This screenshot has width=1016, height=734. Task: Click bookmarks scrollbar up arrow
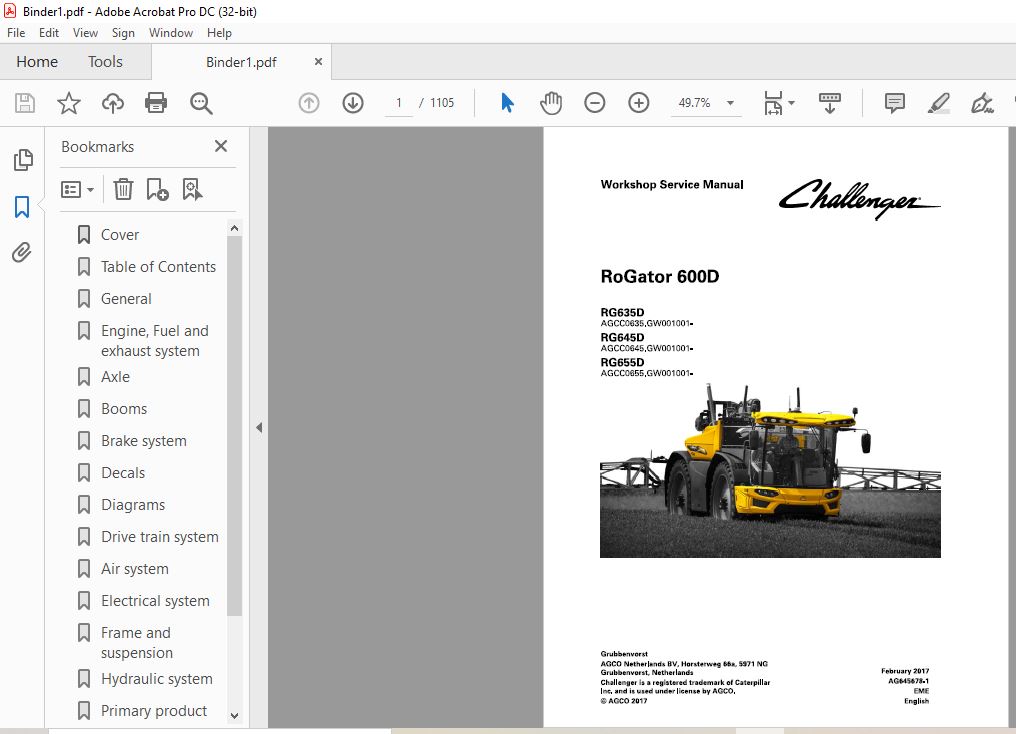(235, 228)
